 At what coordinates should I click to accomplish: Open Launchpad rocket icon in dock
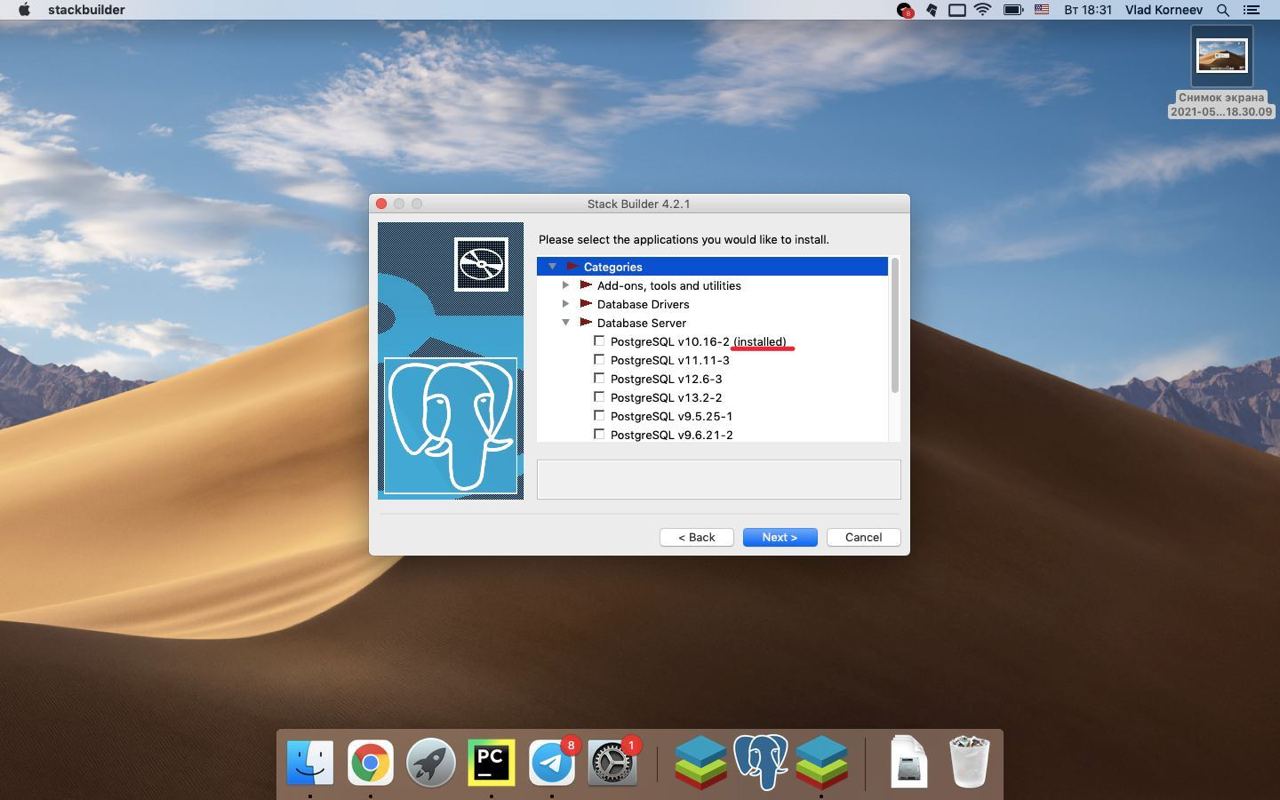(x=431, y=763)
